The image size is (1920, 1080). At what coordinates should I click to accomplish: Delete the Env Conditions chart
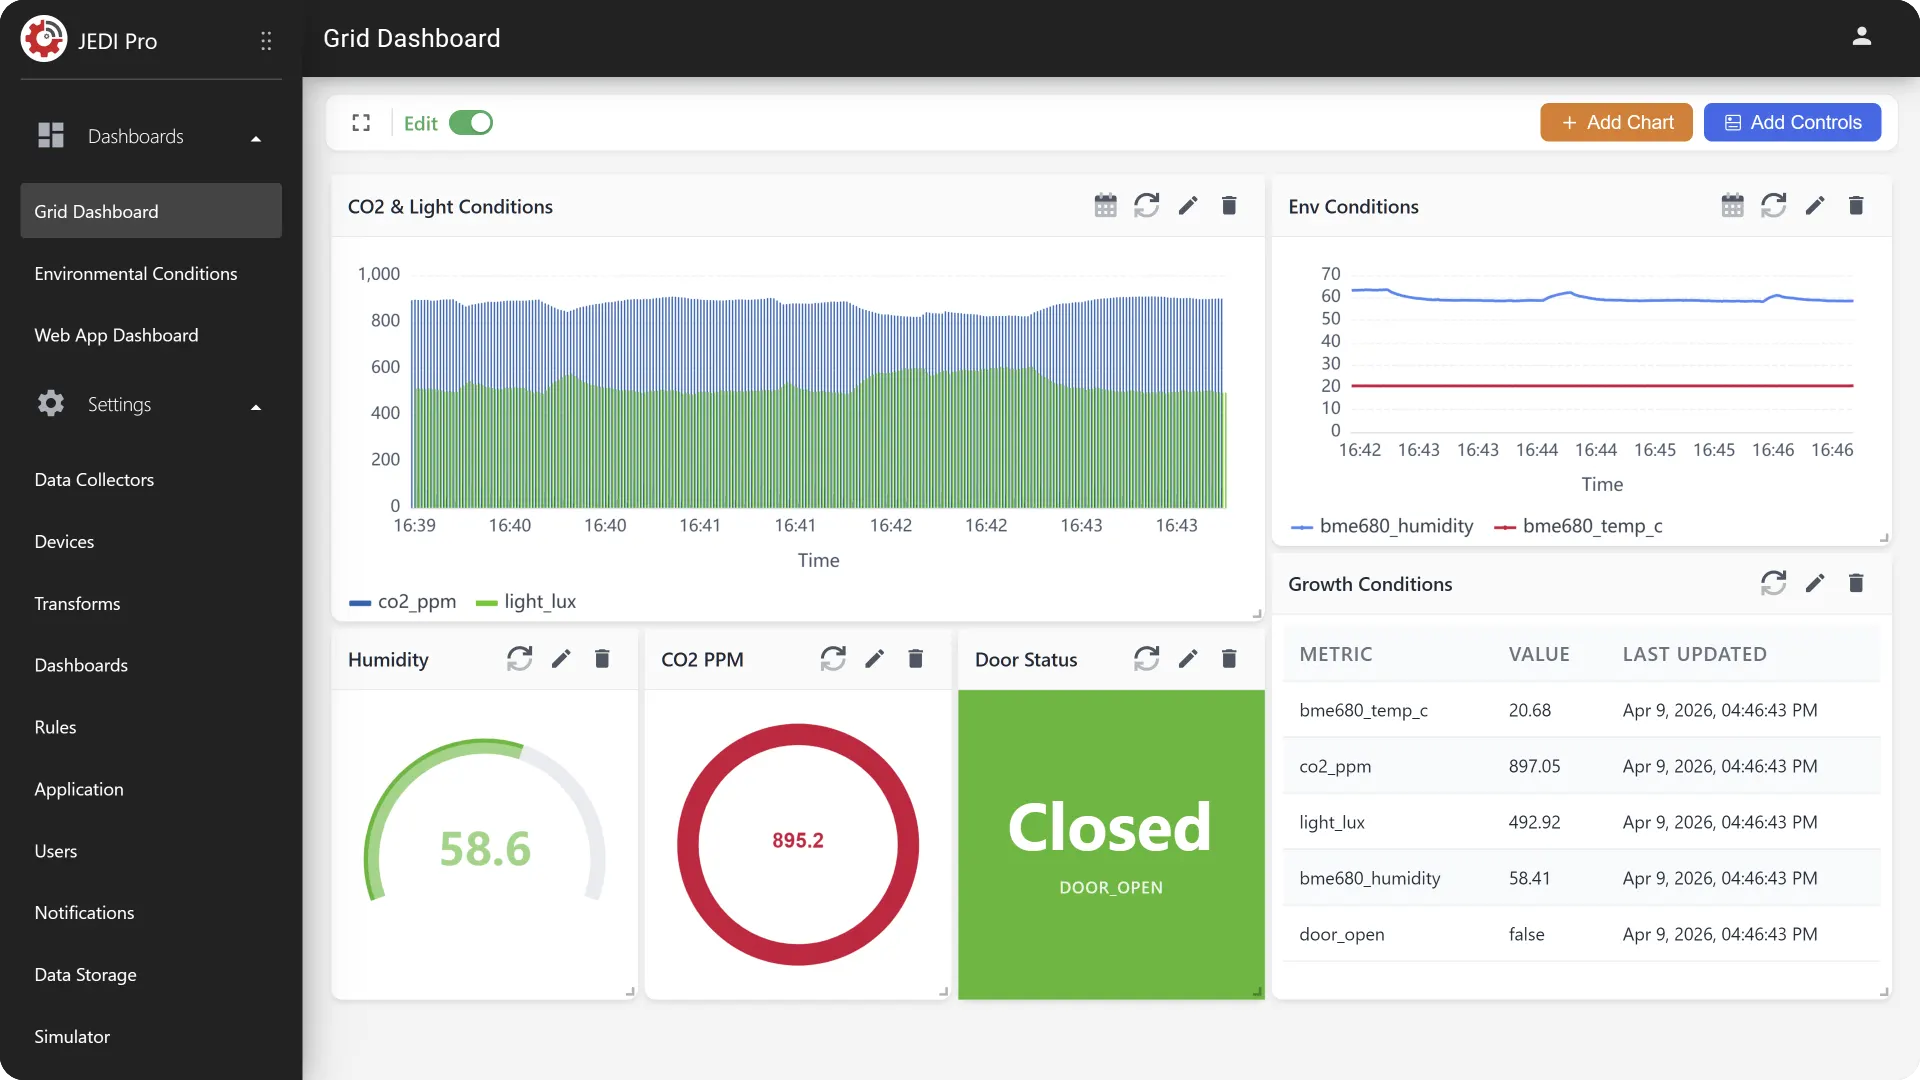point(1856,206)
